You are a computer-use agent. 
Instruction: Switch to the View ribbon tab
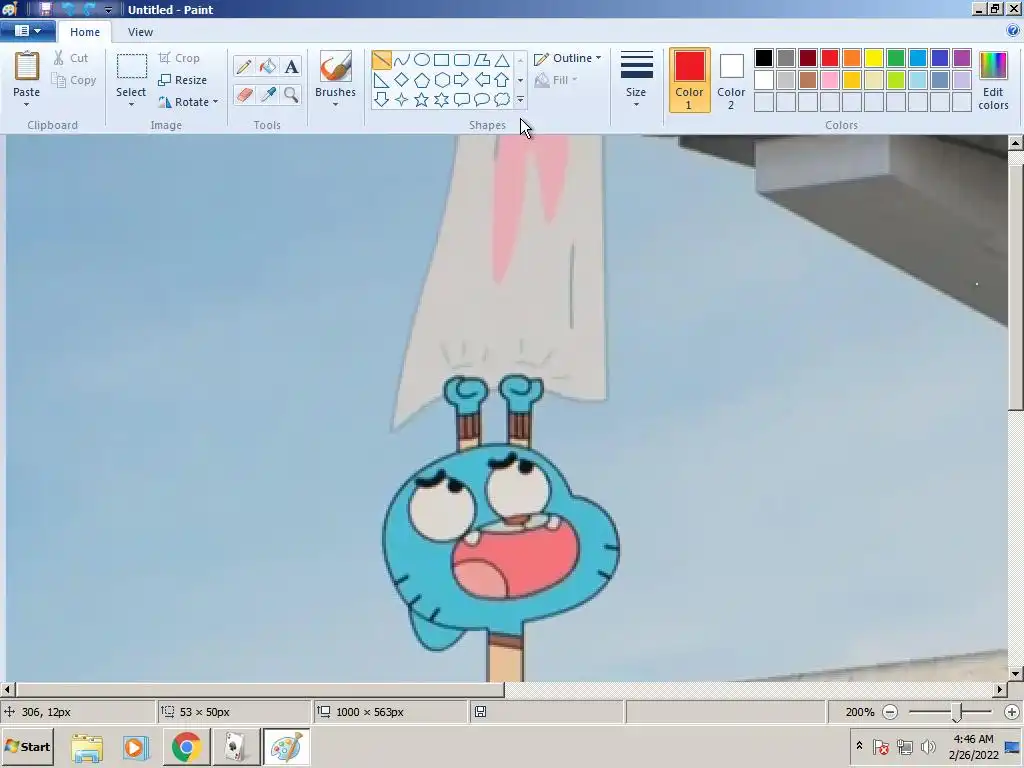[140, 32]
